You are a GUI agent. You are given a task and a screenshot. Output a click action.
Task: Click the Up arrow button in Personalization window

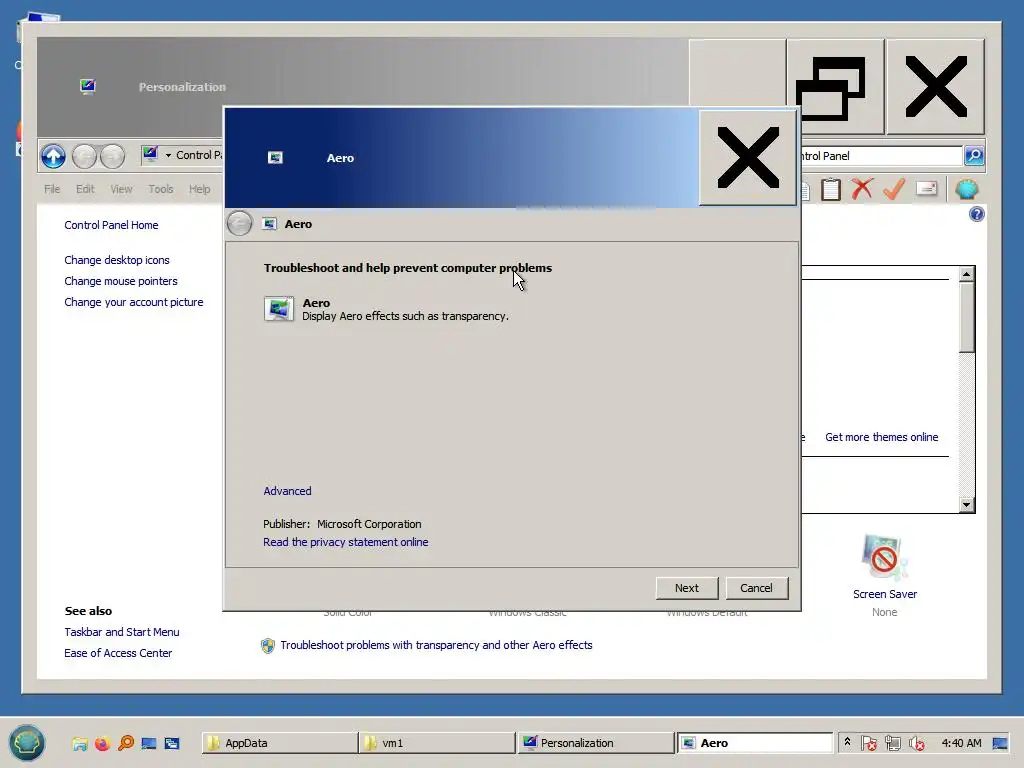click(53, 156)
